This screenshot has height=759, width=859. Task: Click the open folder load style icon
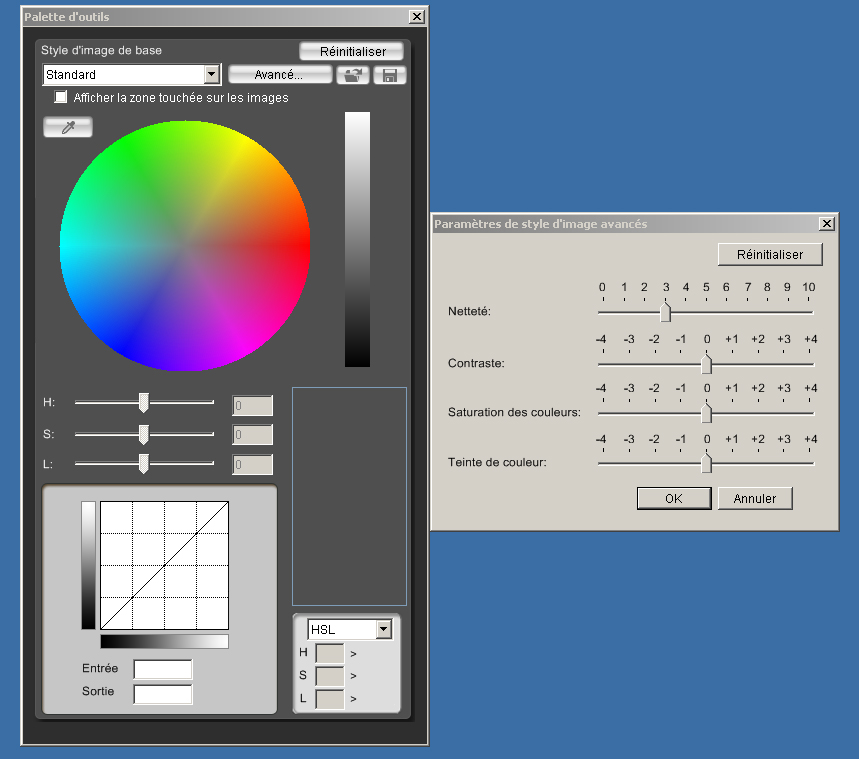pyautogui.click(x=353, y=76)
